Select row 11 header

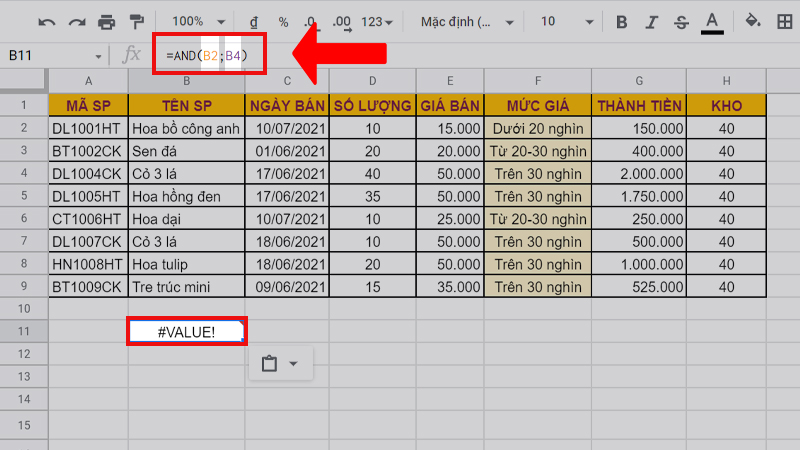(24, 331)
